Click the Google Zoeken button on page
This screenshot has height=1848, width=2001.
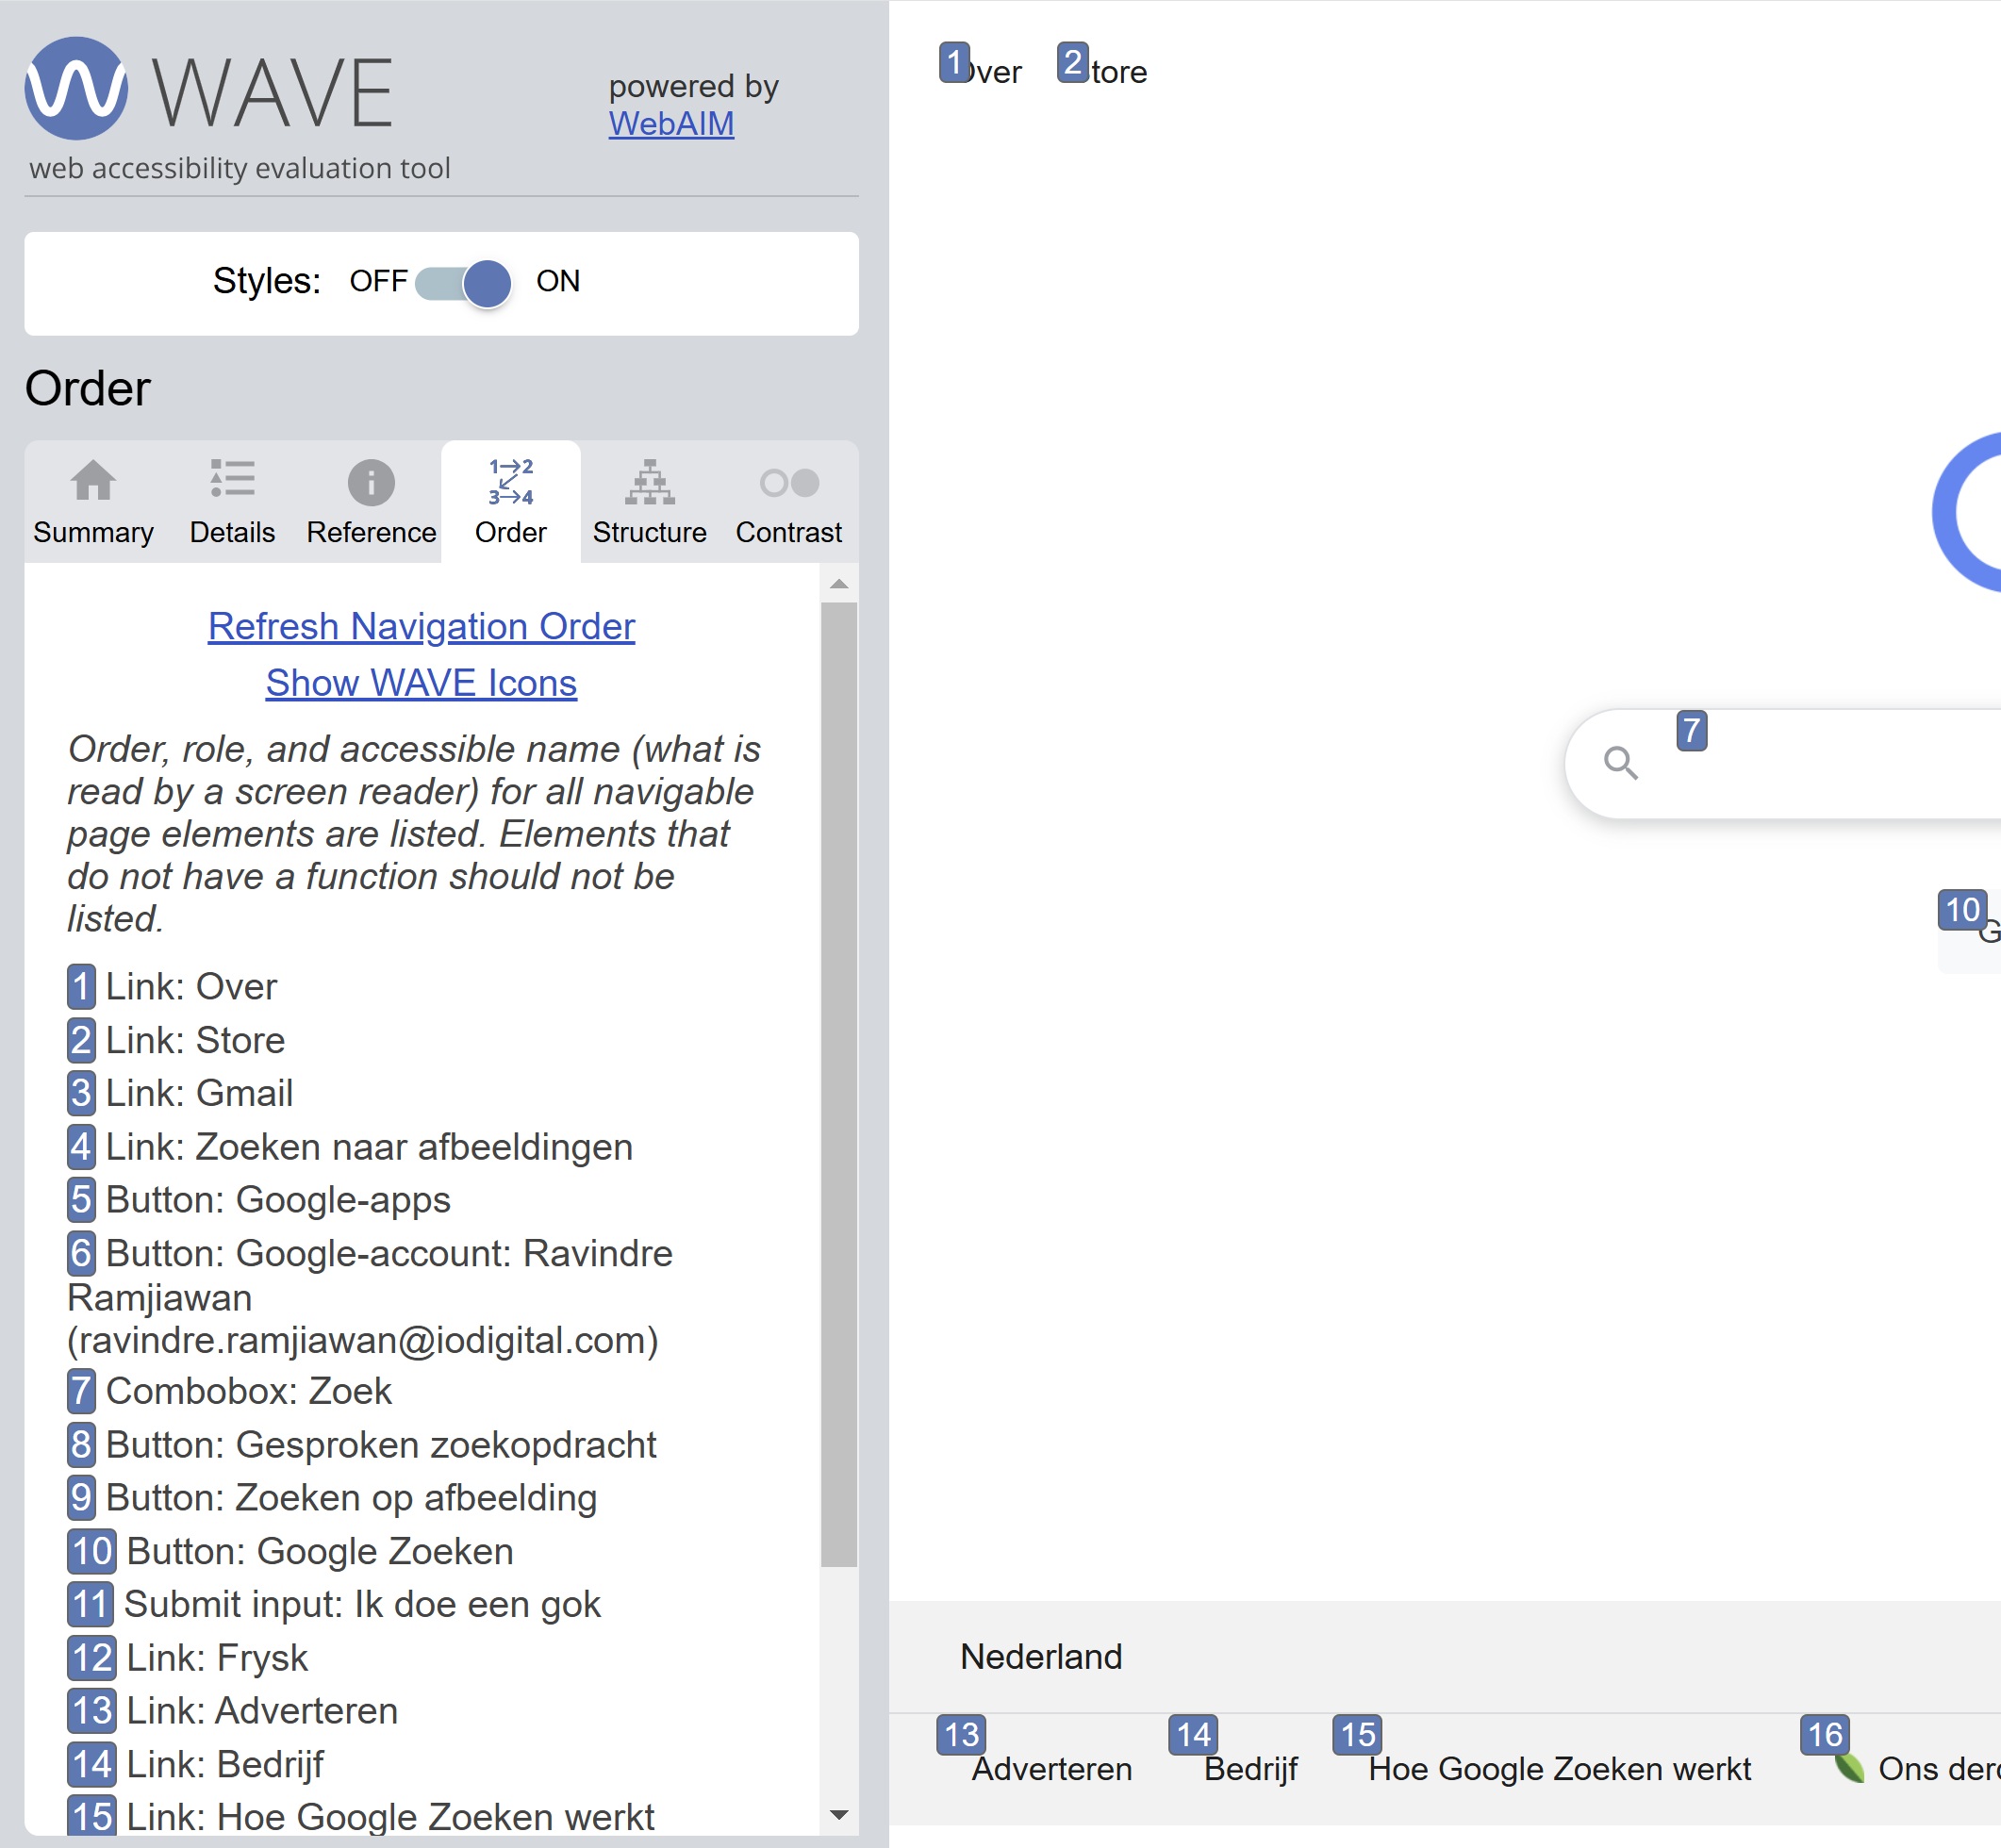point(1970,931)
